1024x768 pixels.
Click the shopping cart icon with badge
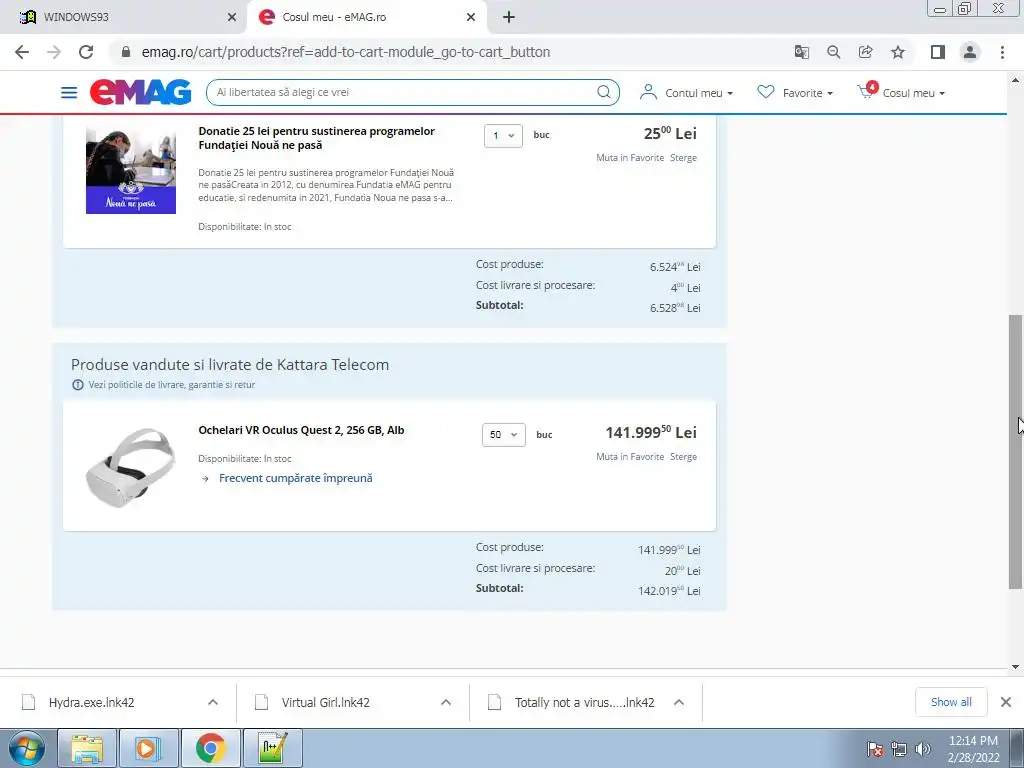[867, 91]
